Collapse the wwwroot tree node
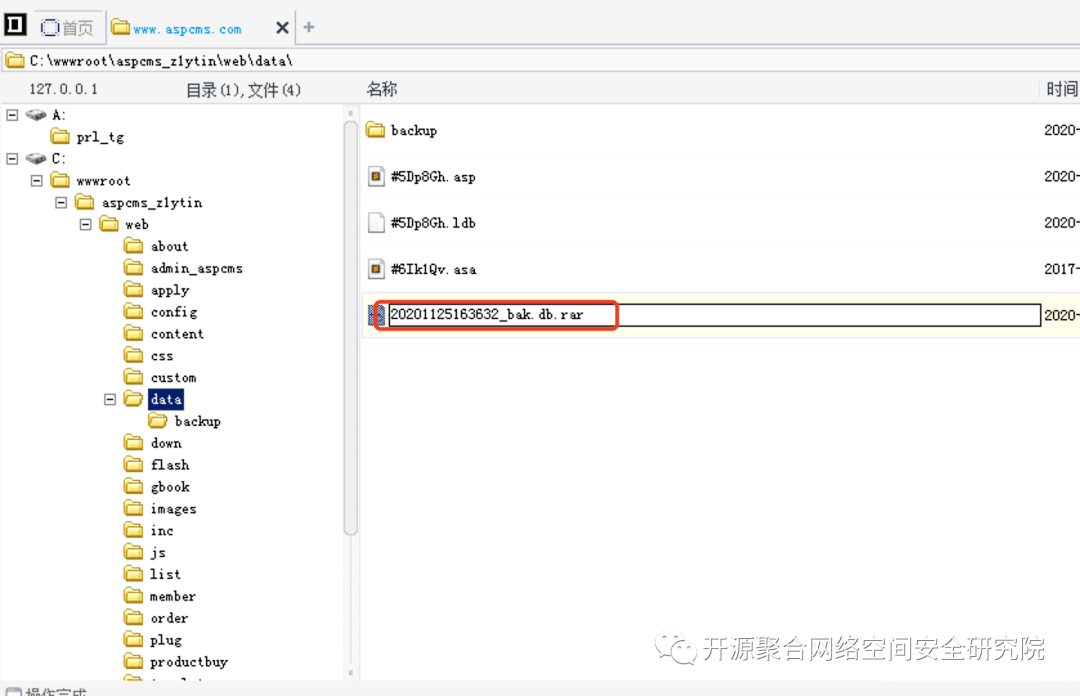This screenshot has width=1080, height=696. [37, 181]
